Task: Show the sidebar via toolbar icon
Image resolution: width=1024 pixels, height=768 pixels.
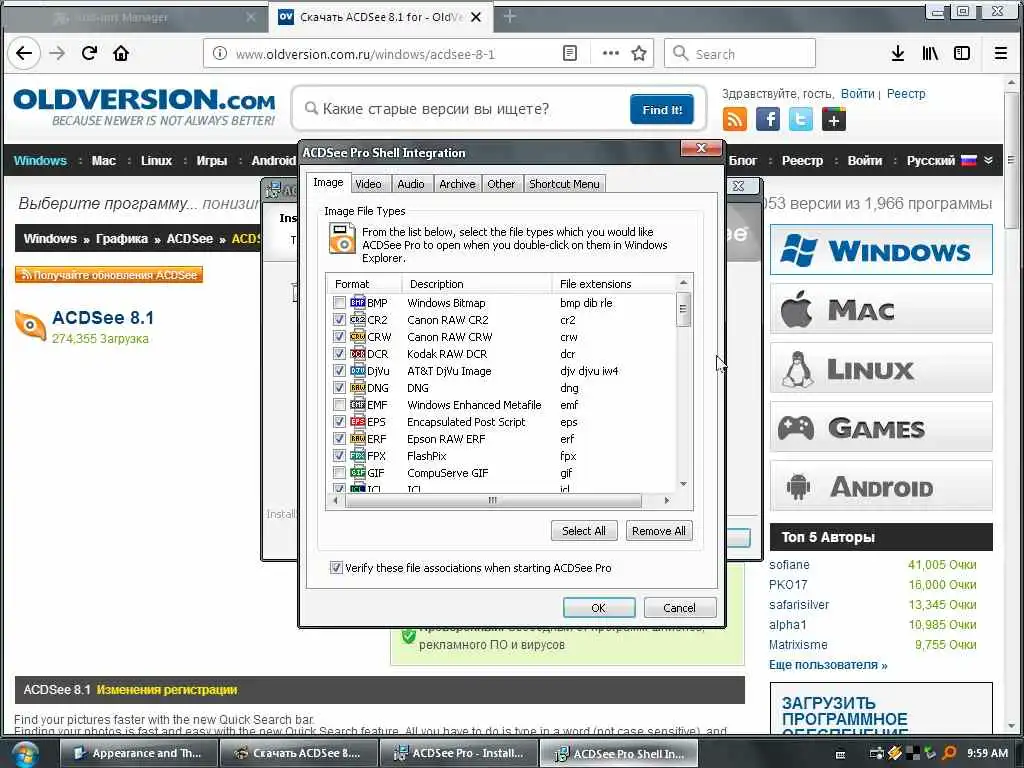Action: (x=962, y=54)
